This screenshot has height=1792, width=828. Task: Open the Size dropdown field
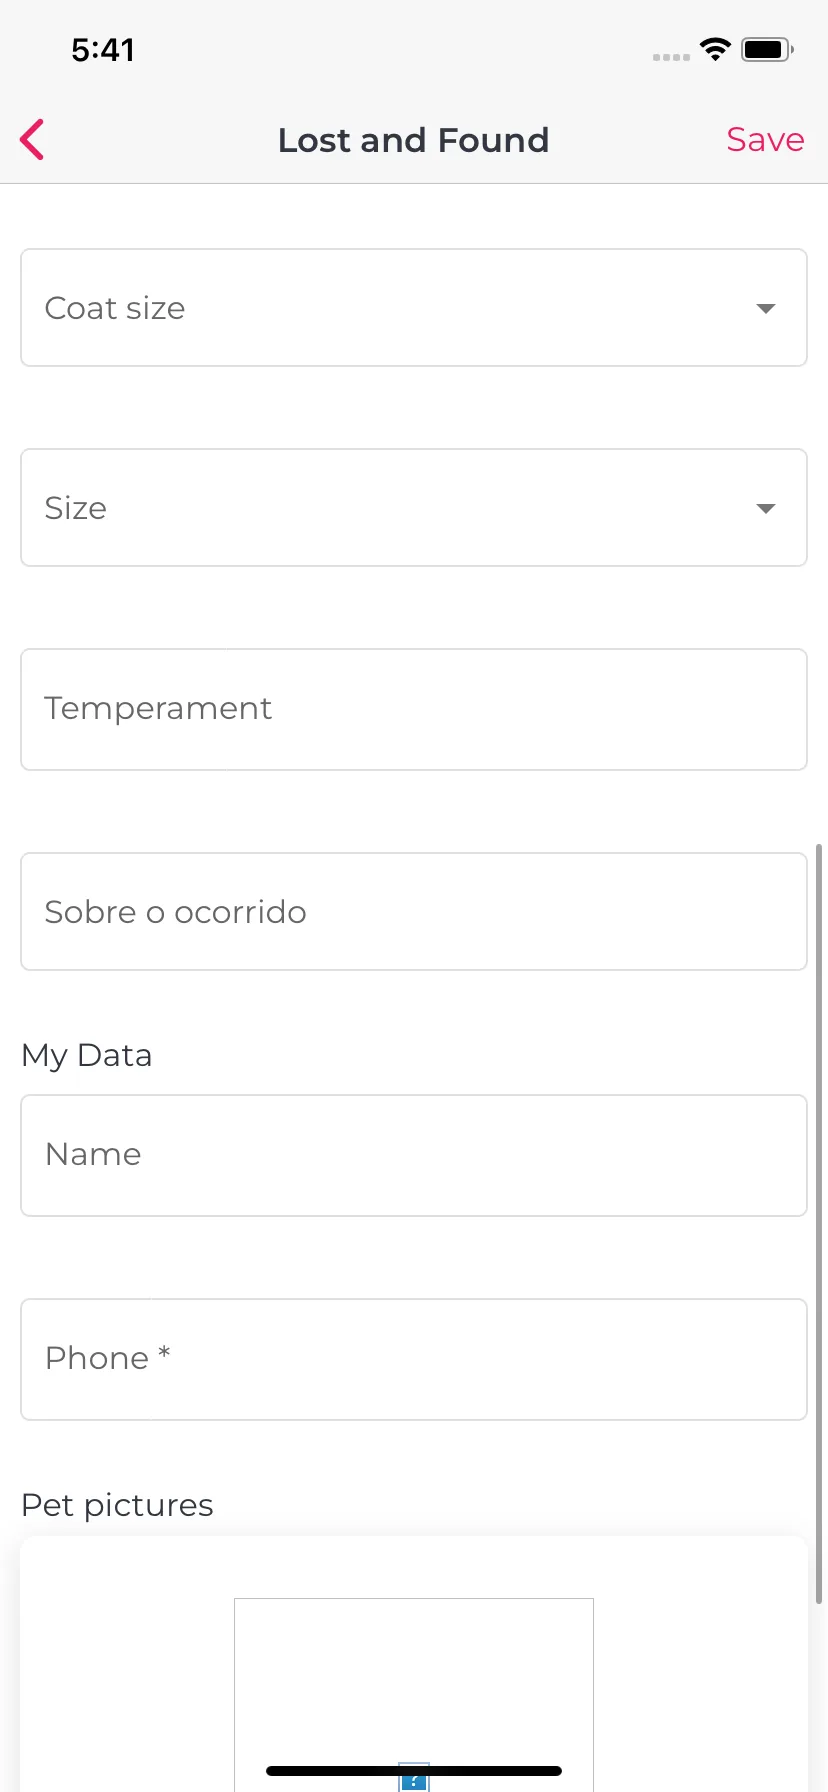click(x=414, y=508)
